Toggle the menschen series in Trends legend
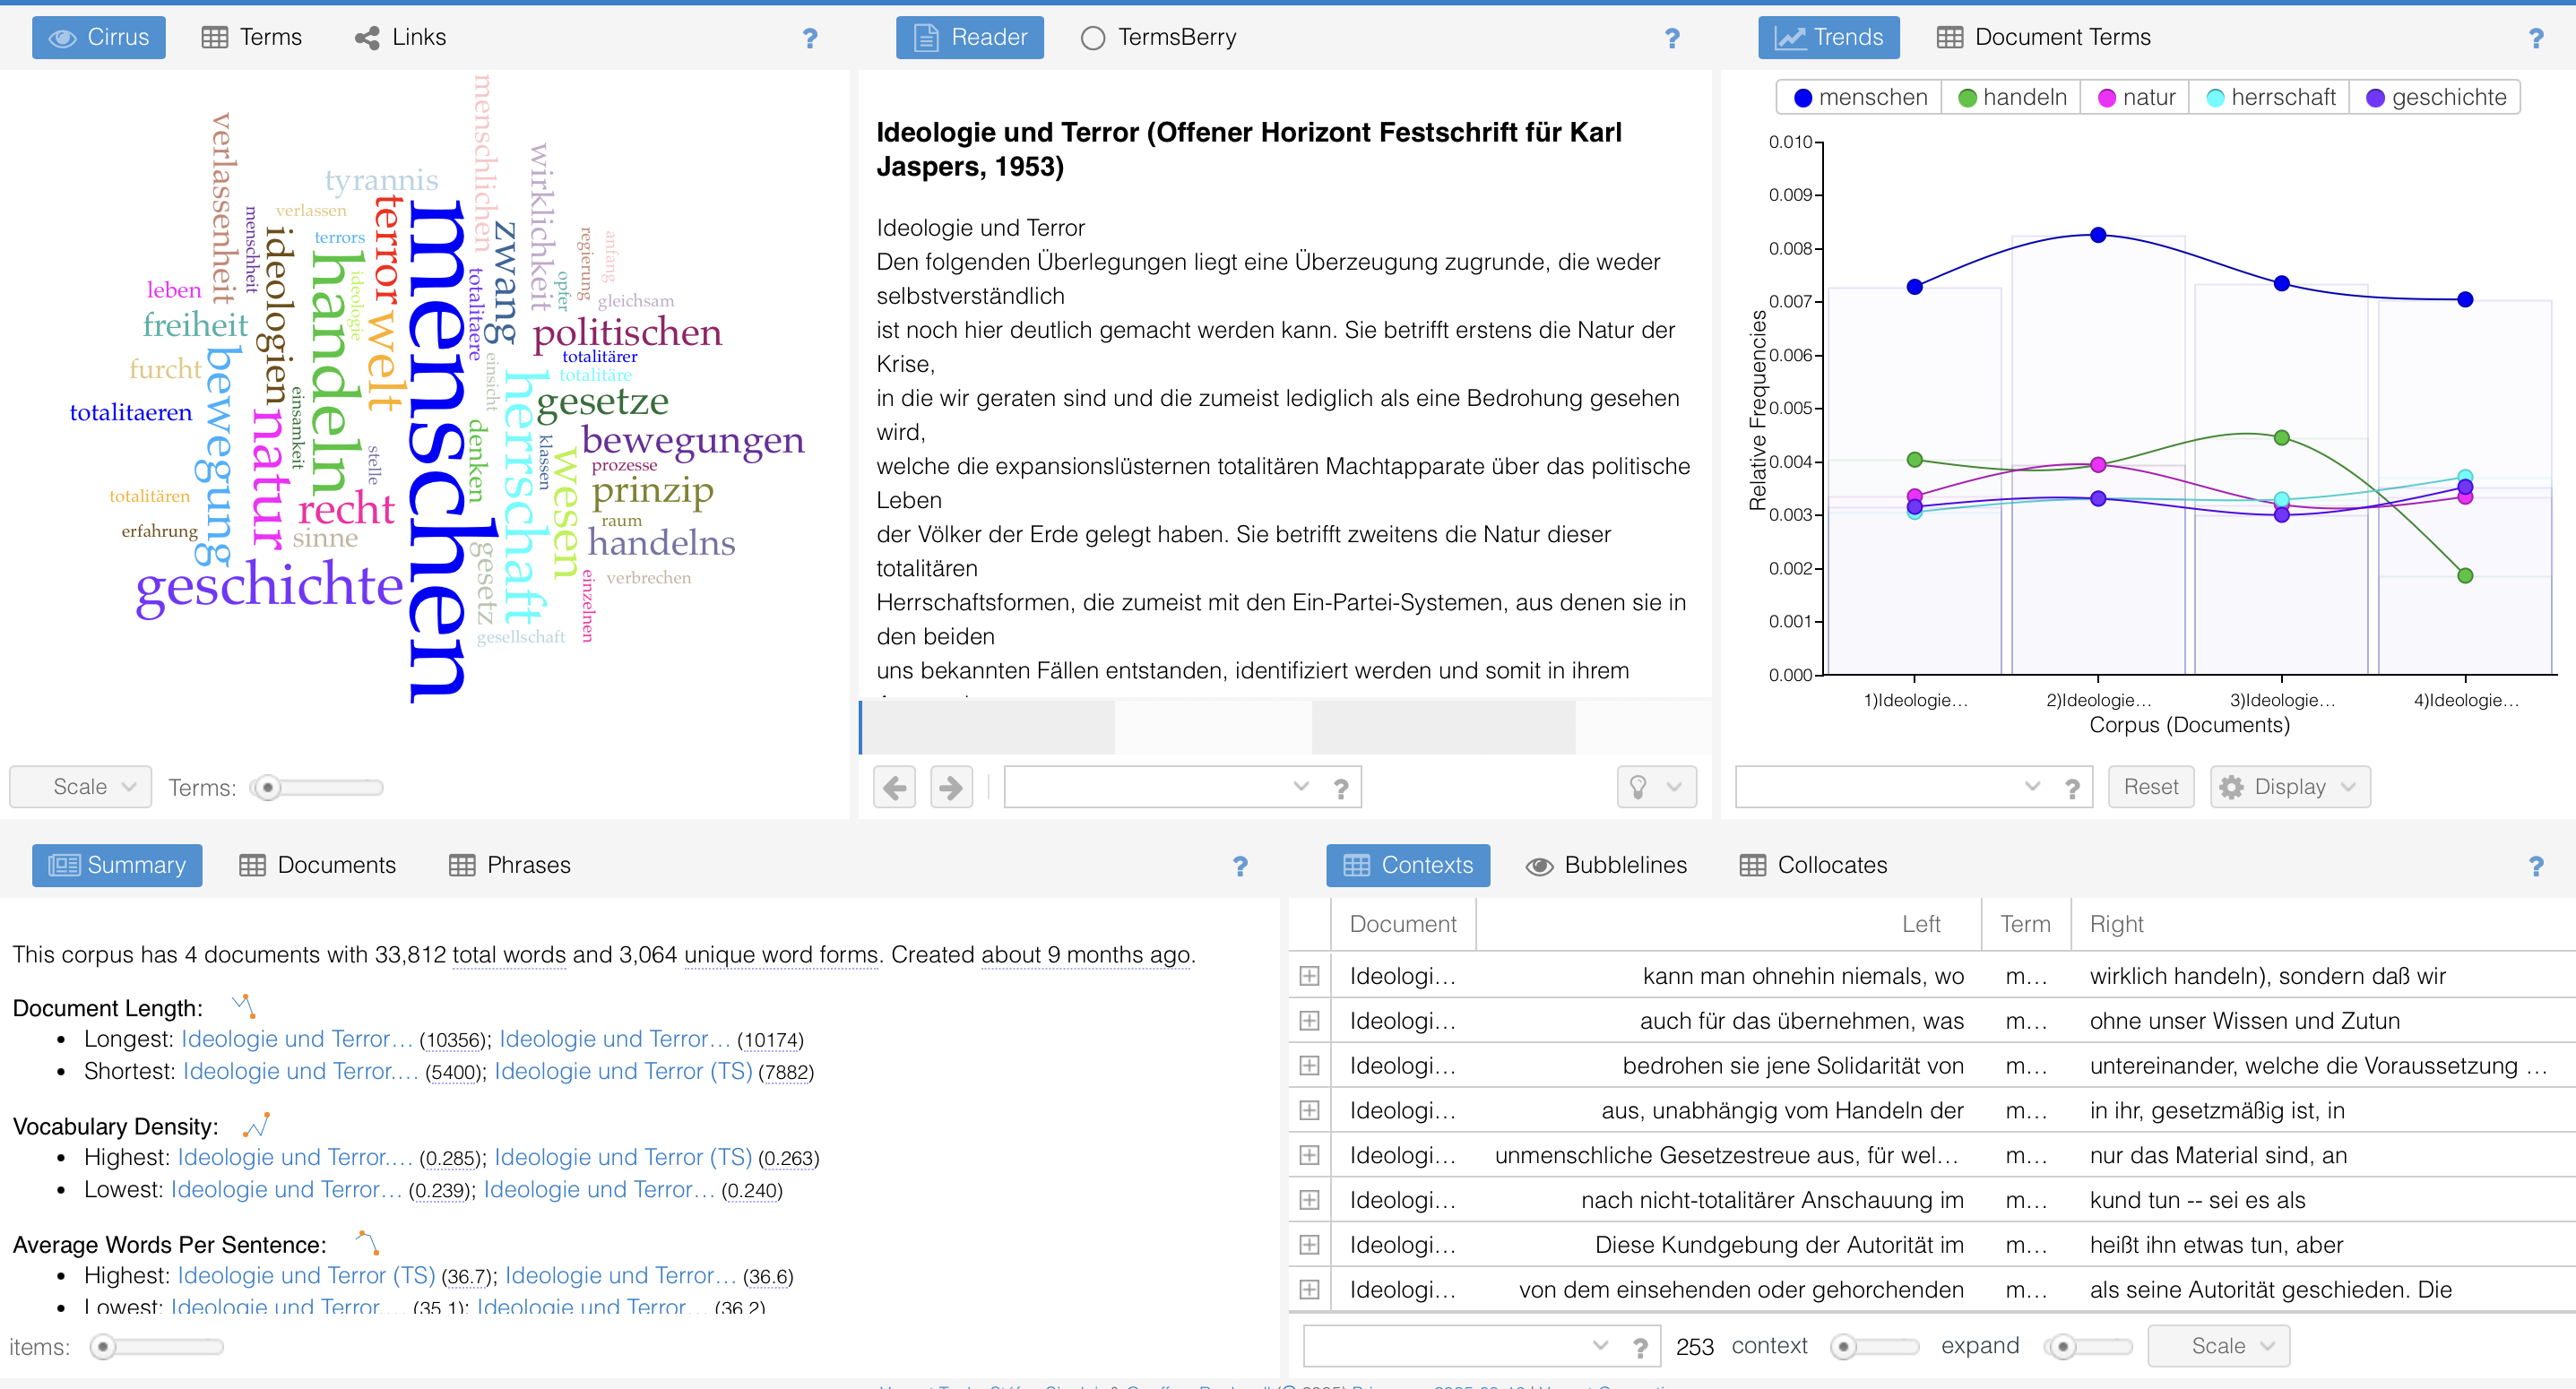 click(1860, 97)
